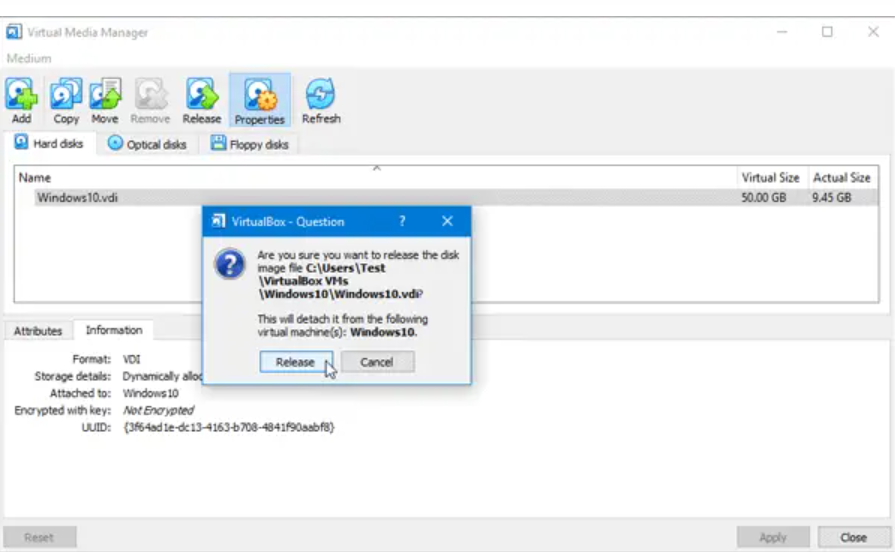Click the Move disk toolbar icon
The height and width of the screenshot is (552, 895).
[105, 101]
